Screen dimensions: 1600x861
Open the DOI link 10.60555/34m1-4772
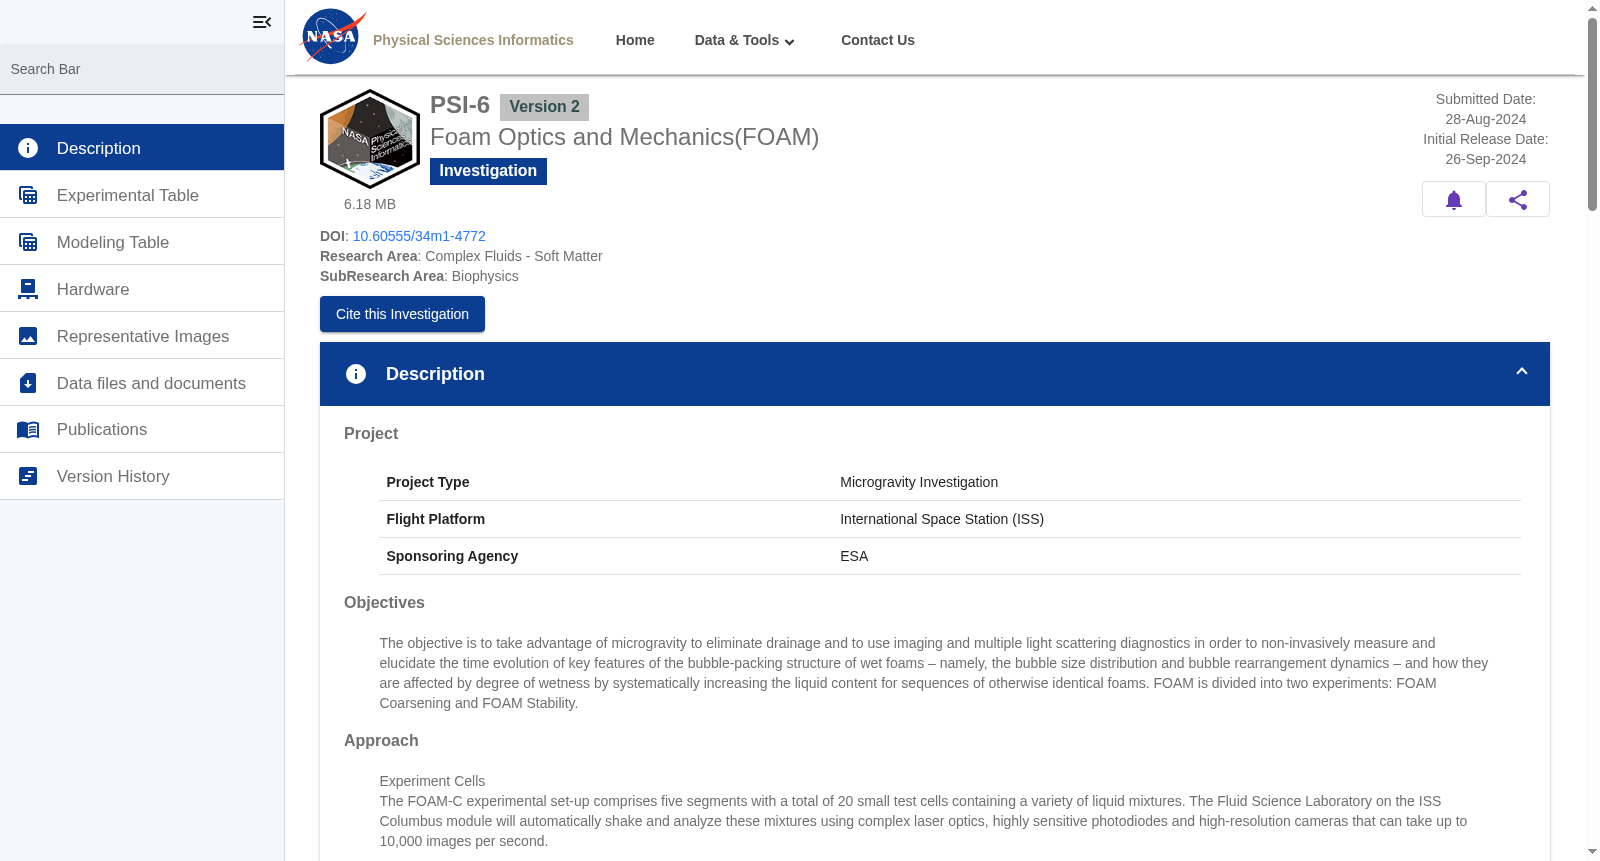419,236
